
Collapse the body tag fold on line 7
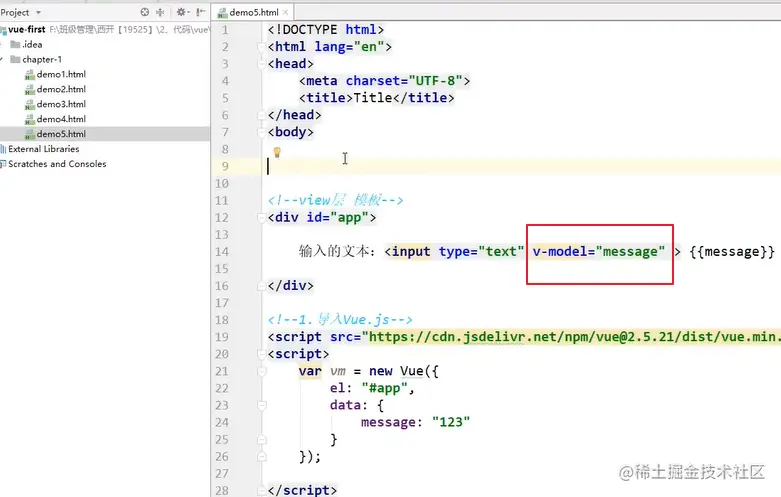point(261,132)
